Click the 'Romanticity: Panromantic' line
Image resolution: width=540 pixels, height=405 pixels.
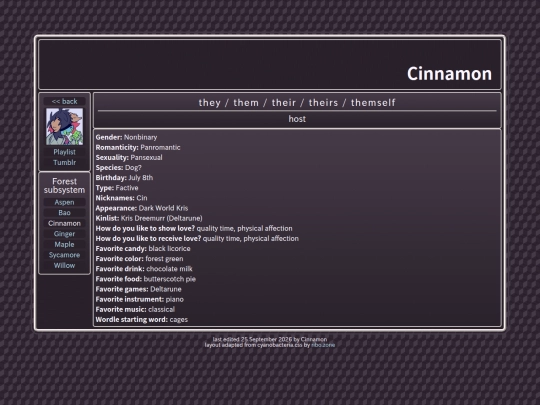tap(138, 147)
